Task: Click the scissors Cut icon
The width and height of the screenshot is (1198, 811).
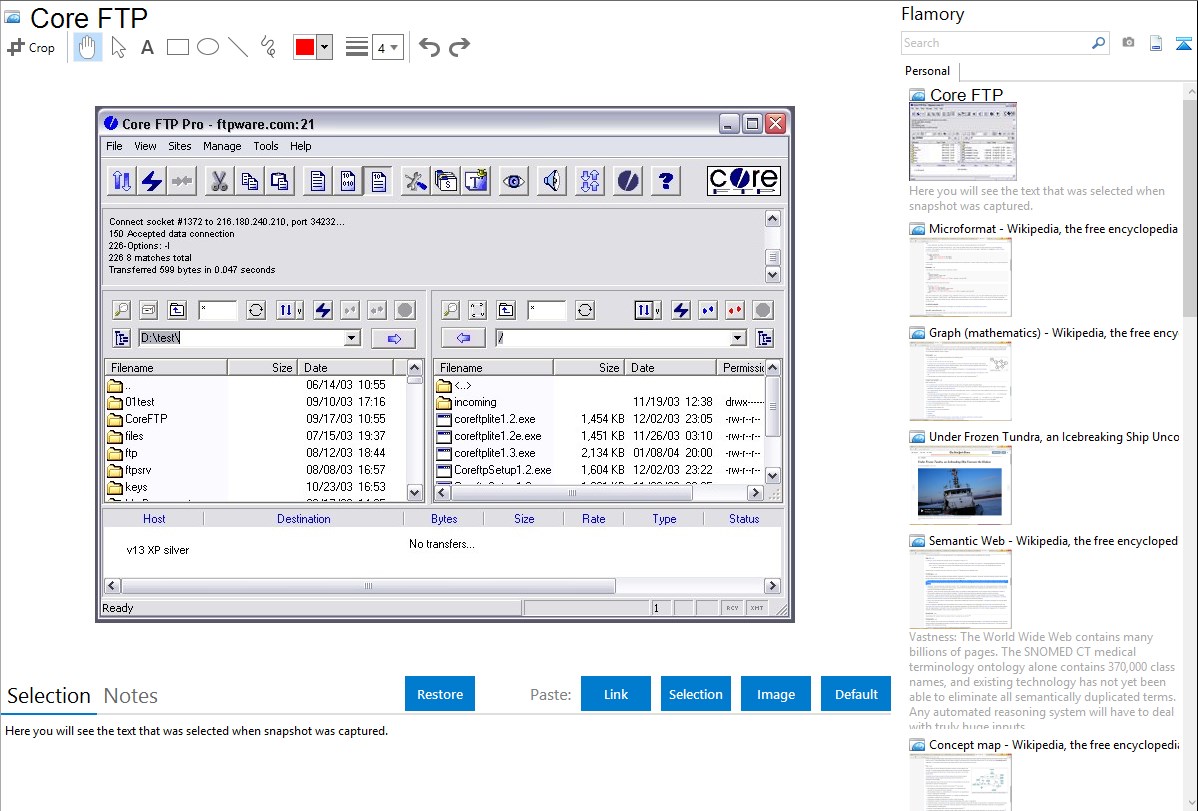Action: [219, 181]
